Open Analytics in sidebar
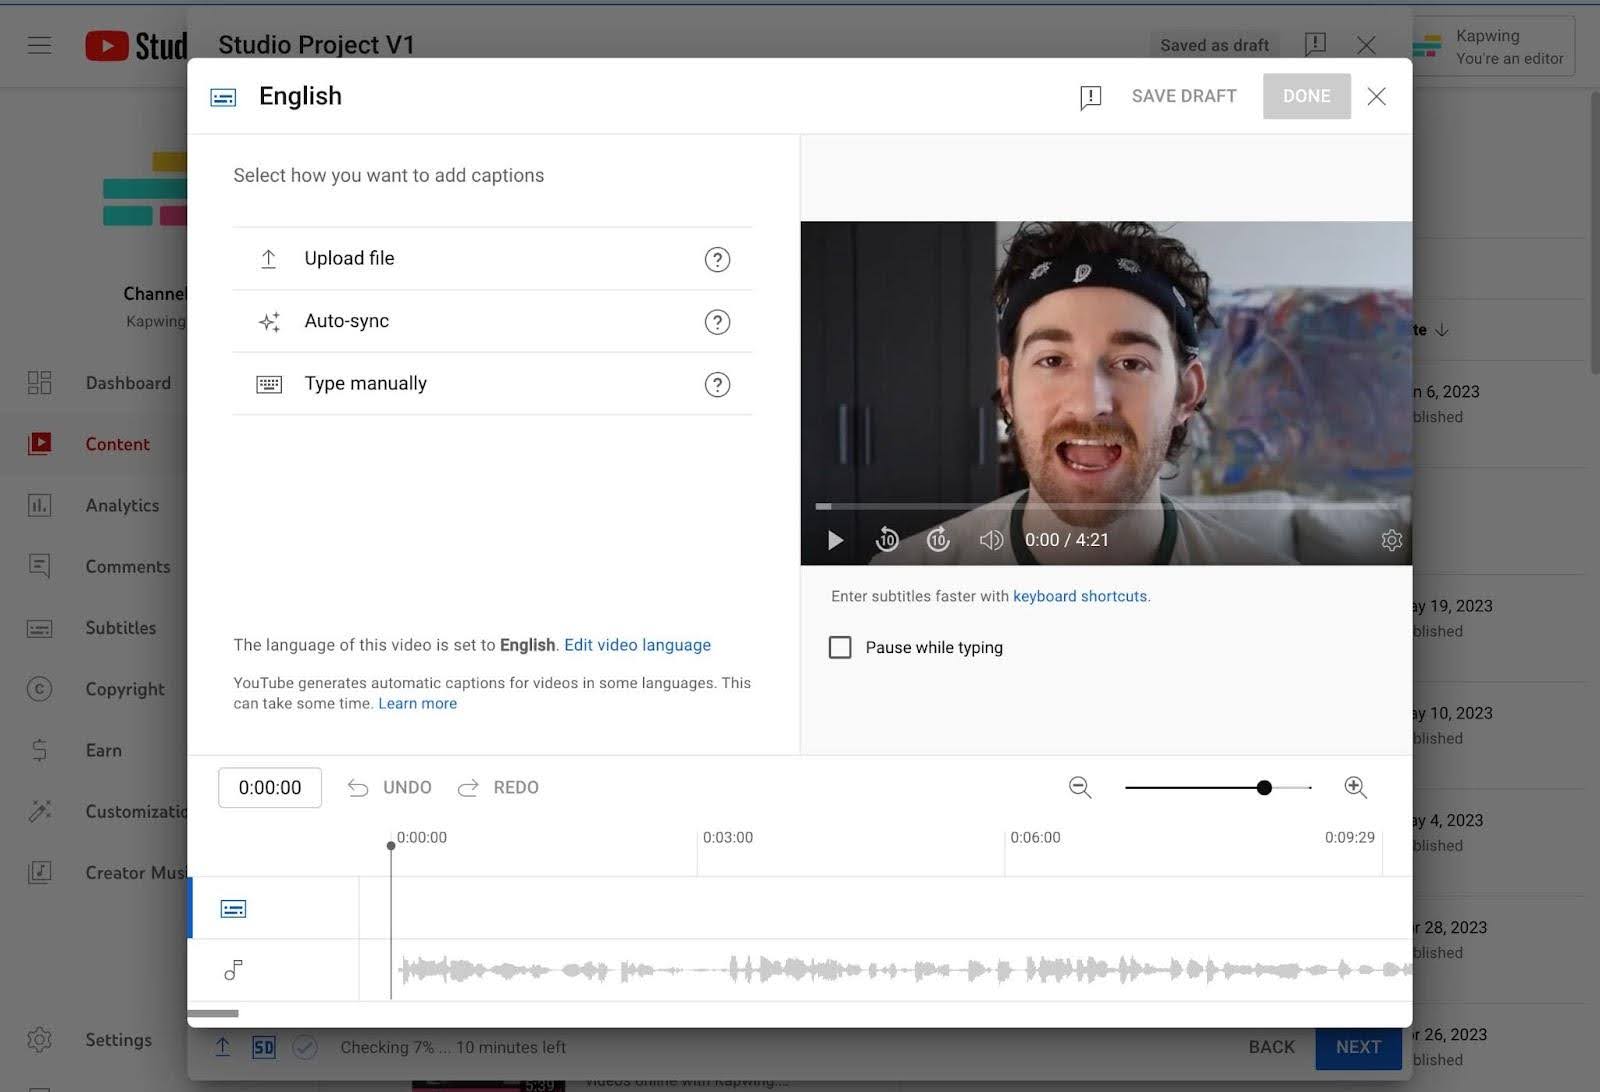Screen dimensions: 1600x1092 click(x=122, y=505)
